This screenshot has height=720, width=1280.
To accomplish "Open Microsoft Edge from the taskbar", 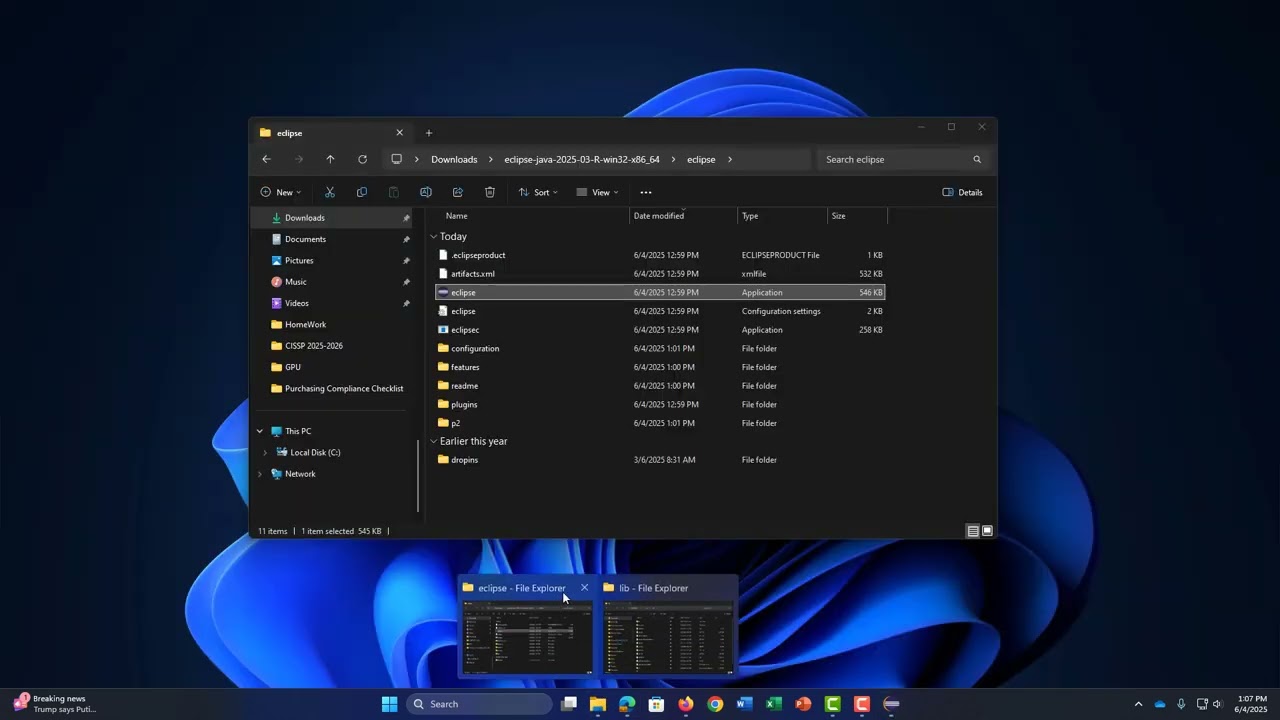I will click(627, 704).
